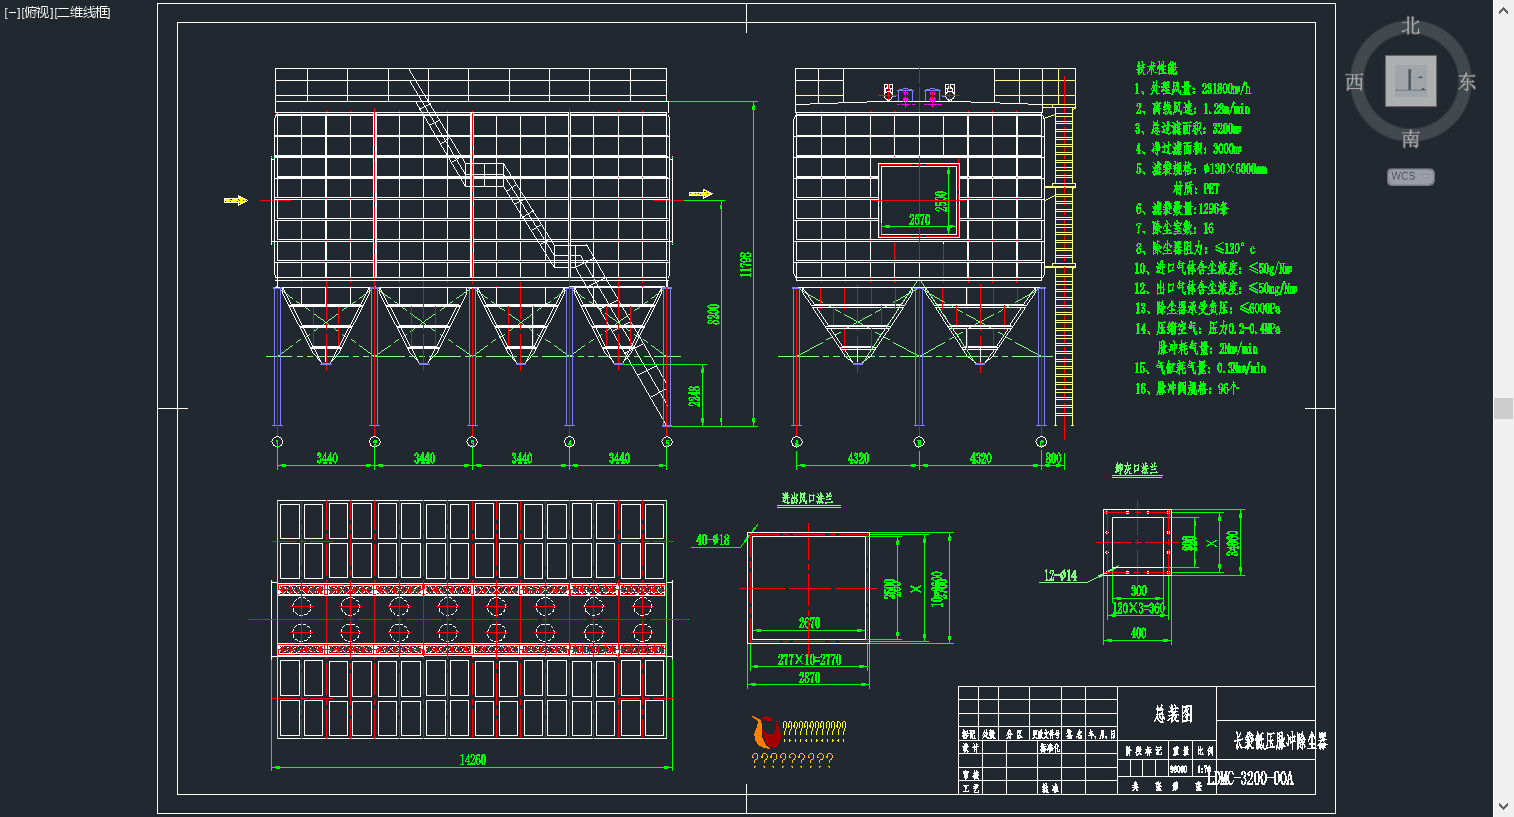This screenshot has height=817, width=1514.
Task: Click the ViewCube 上 (top) face
Action: click(1411, 81)
